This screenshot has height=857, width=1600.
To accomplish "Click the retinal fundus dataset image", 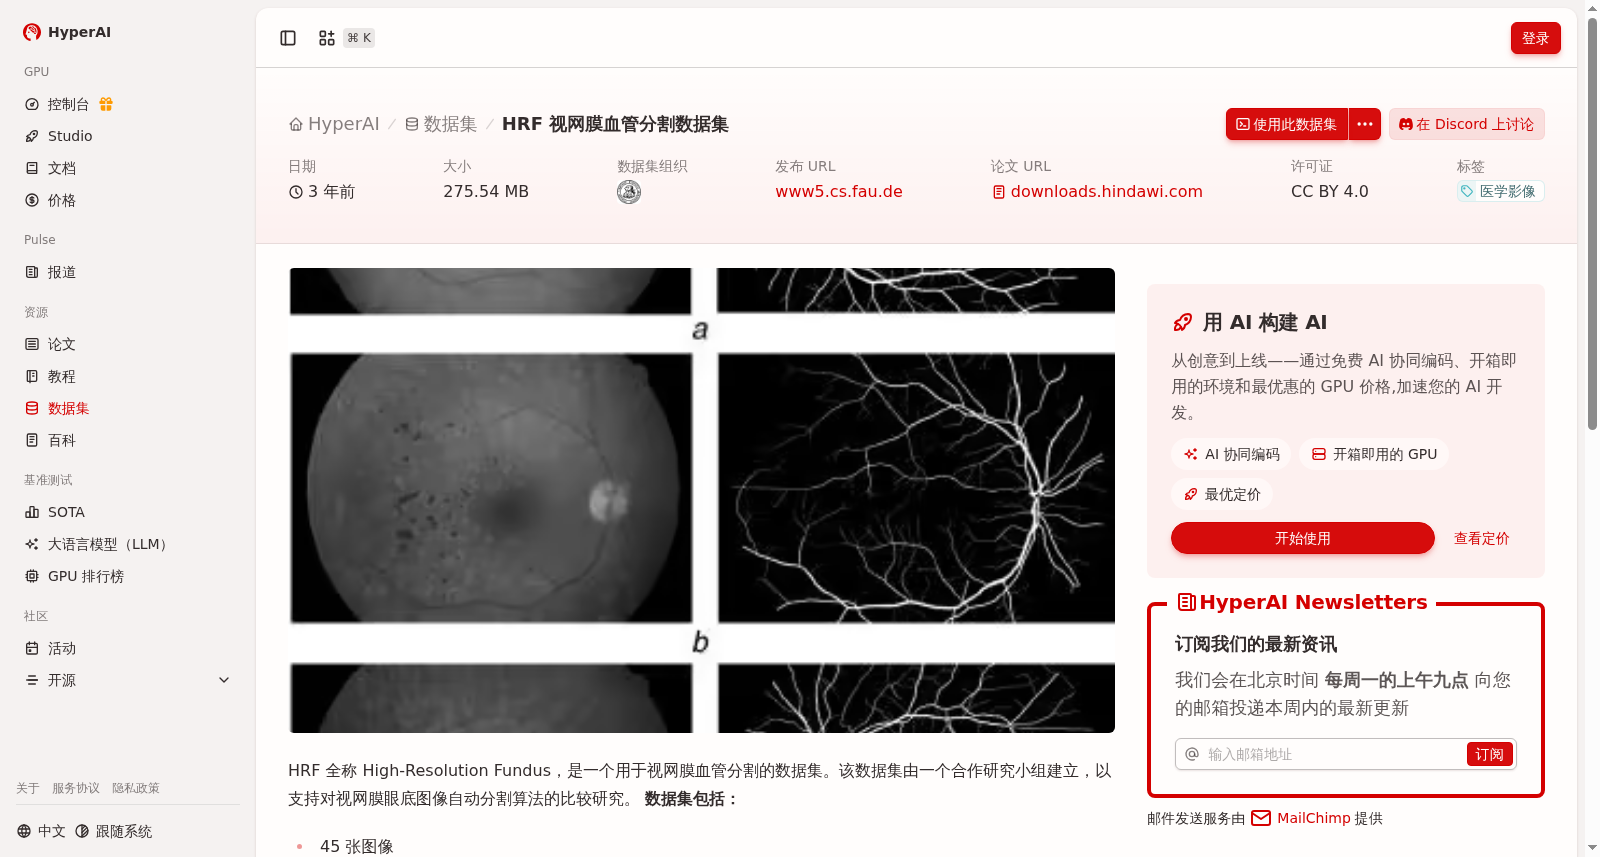I will click(x=702, y=500).
